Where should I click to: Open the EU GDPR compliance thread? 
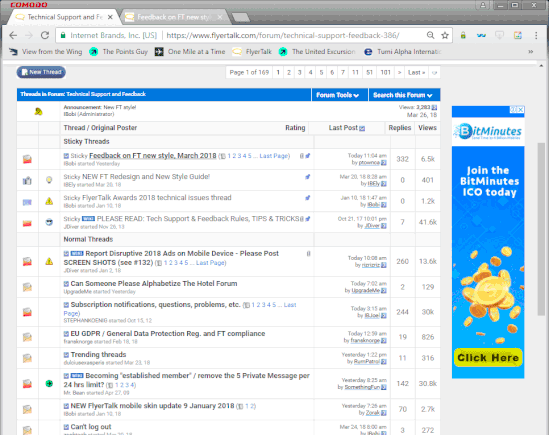coord(168,334)
